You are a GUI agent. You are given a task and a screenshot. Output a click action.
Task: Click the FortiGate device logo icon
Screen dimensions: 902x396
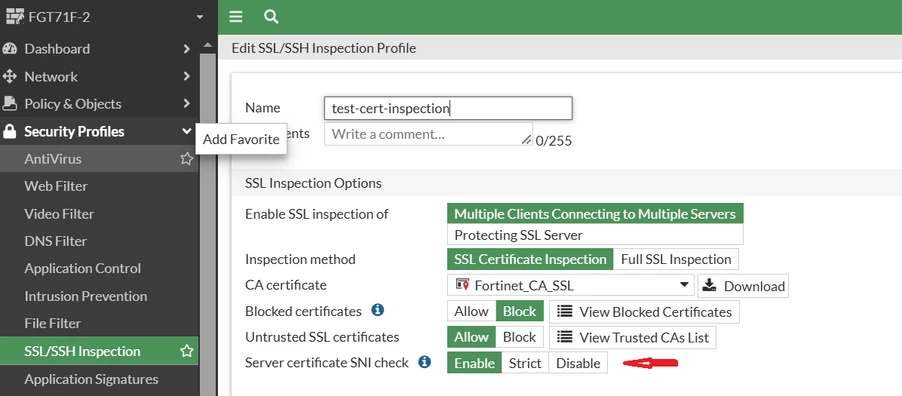(15, 17)
